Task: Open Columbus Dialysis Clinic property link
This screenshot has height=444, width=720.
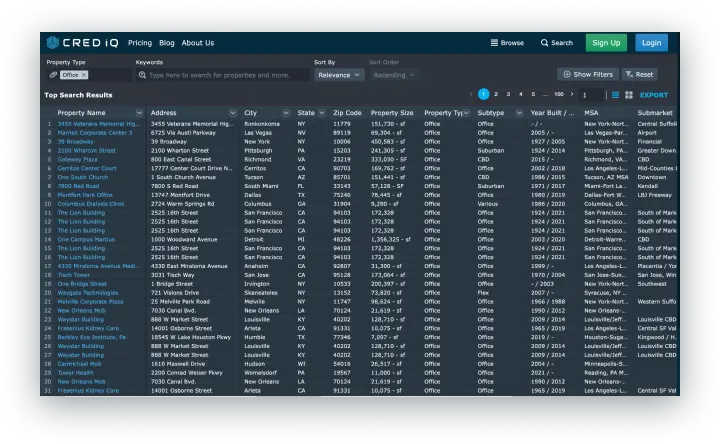Action: 91,204
